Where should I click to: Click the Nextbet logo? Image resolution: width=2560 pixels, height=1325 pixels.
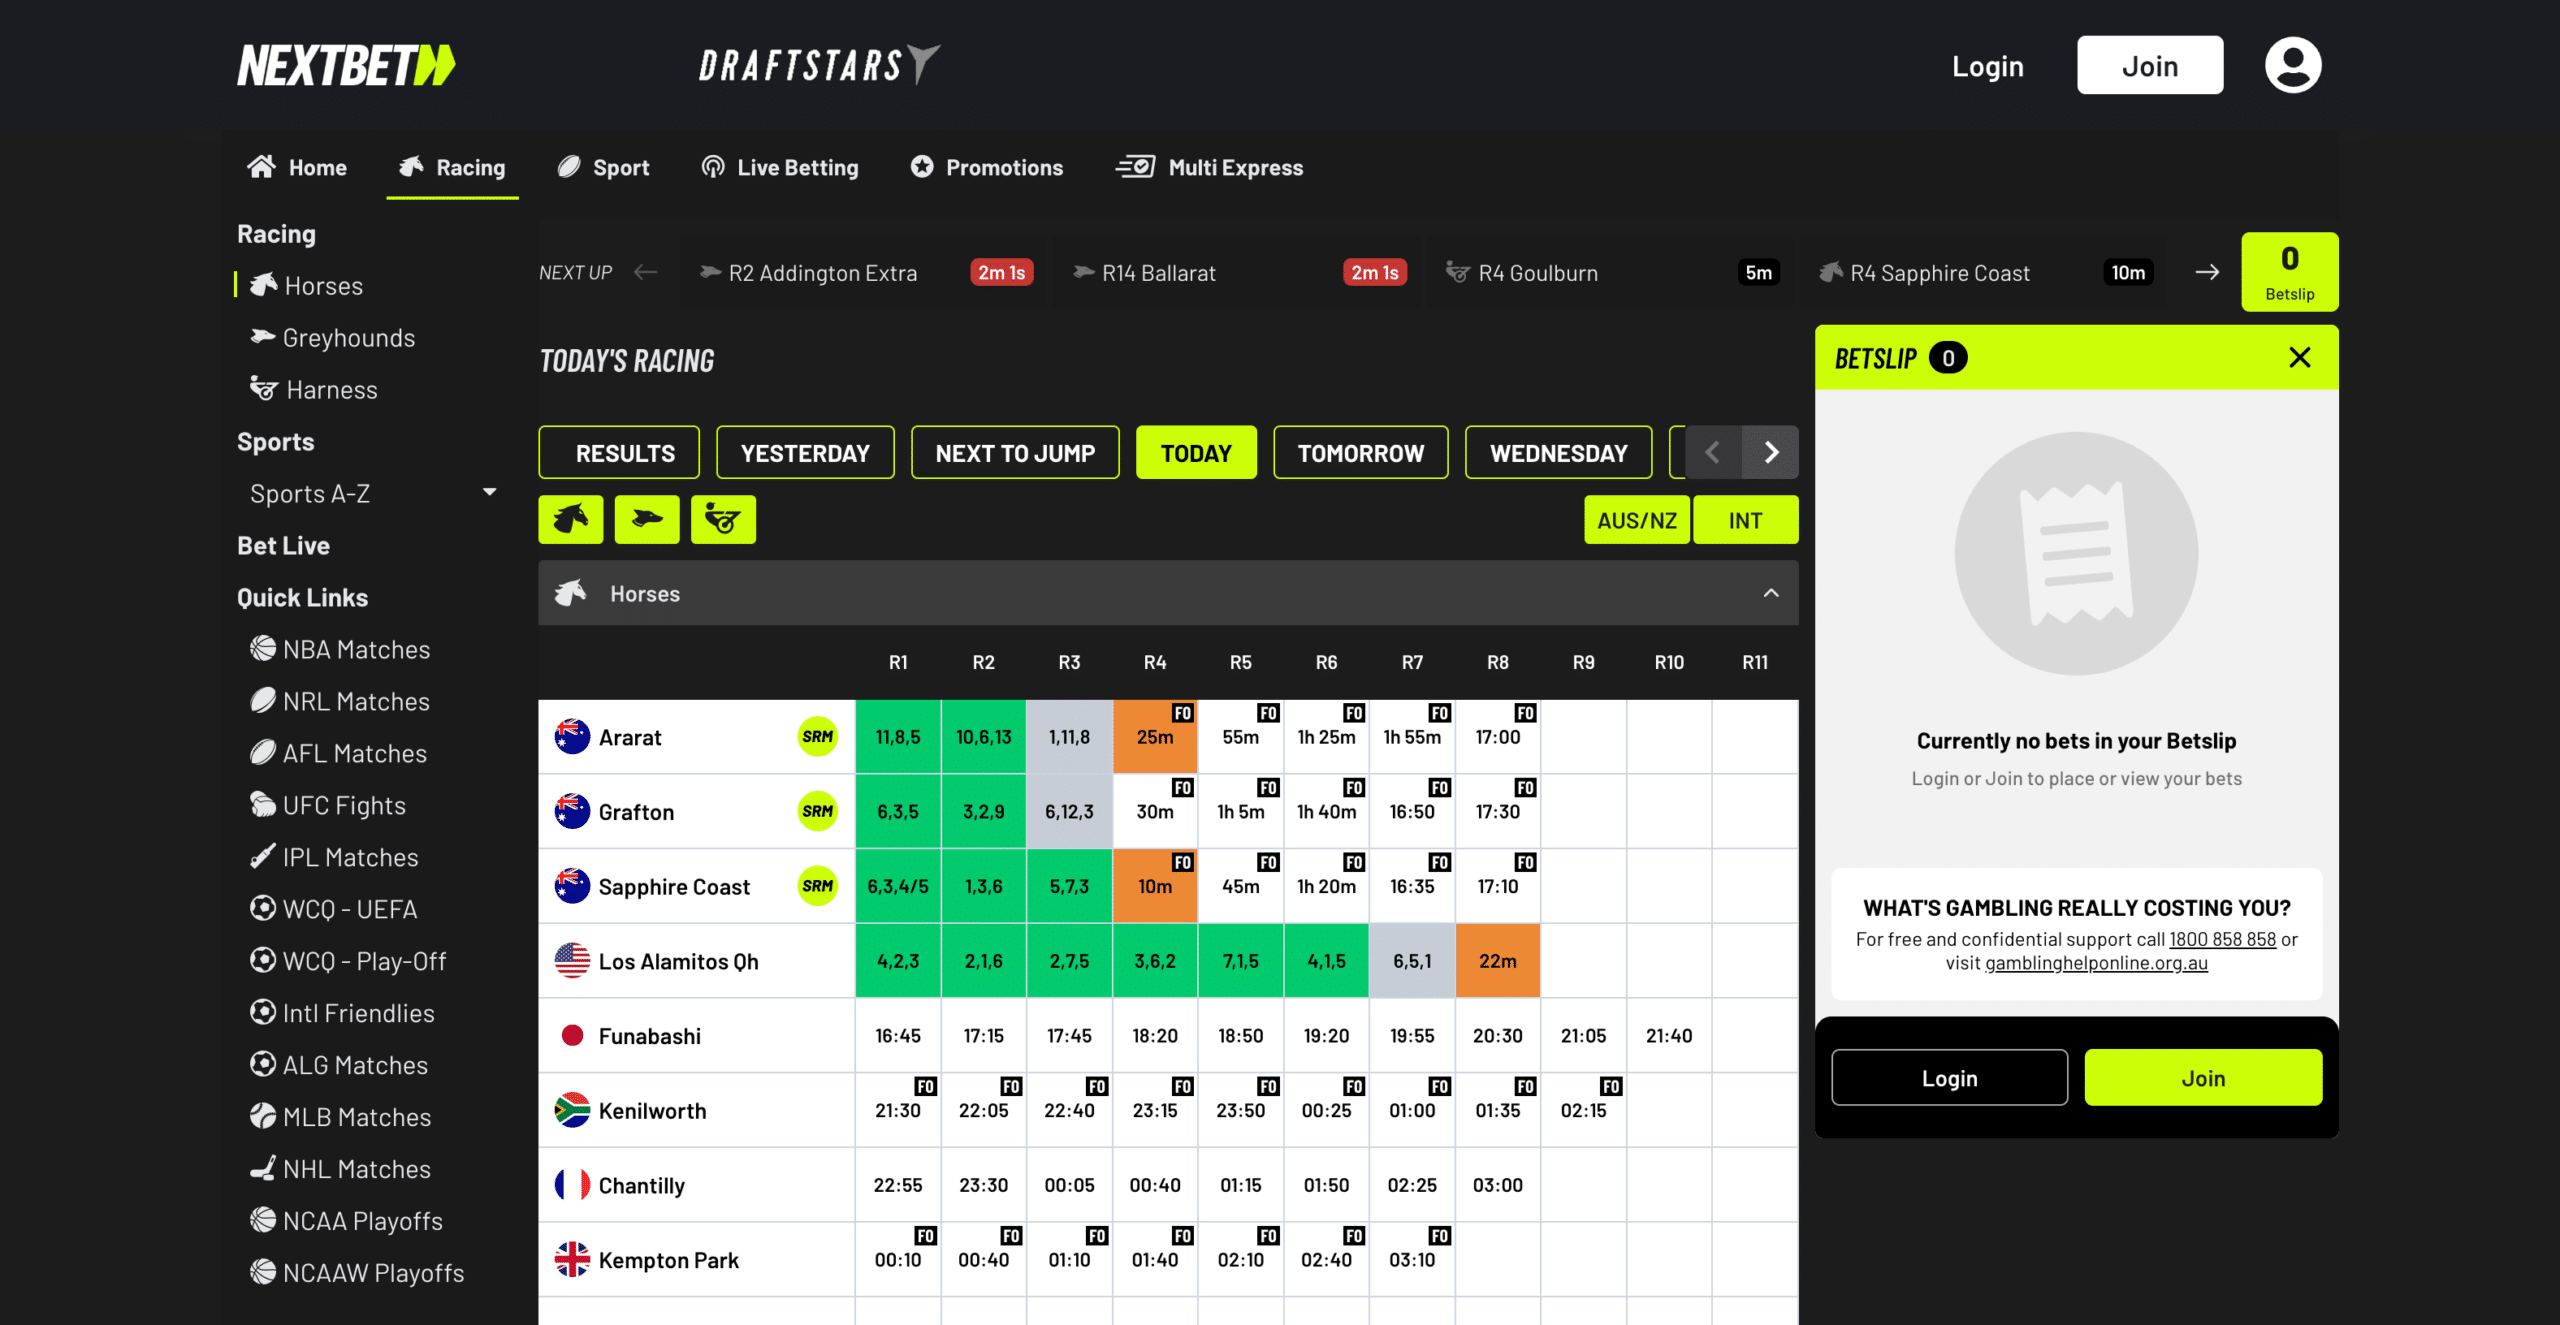(346, 66)
